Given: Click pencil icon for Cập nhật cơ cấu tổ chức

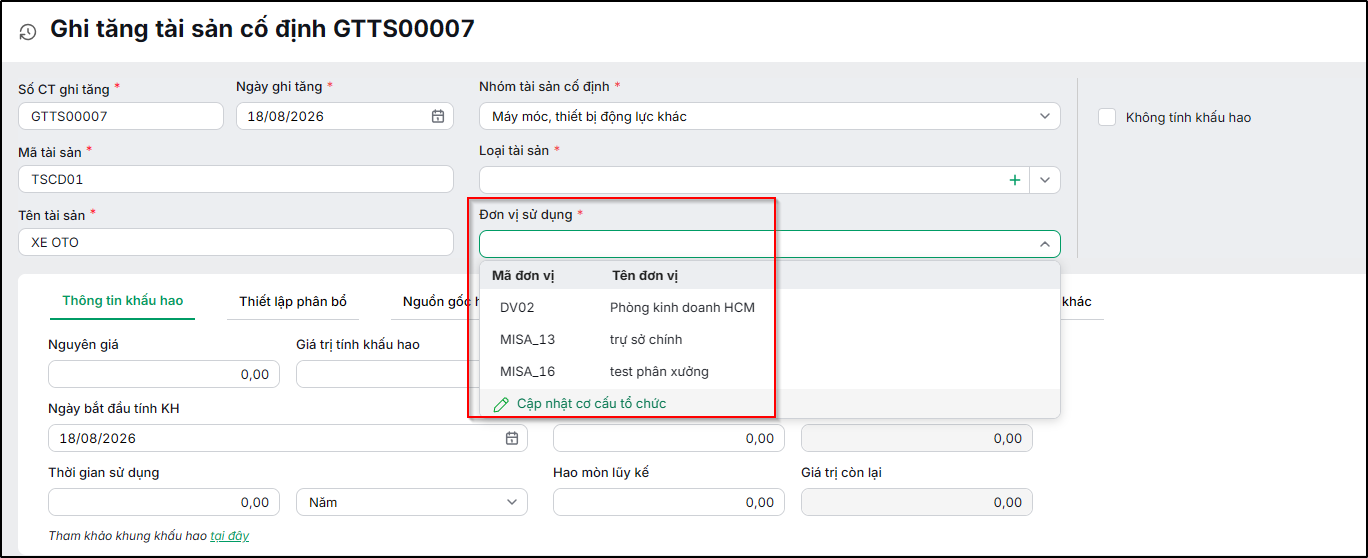Looking at the screenshot, I should coord(502,404).
